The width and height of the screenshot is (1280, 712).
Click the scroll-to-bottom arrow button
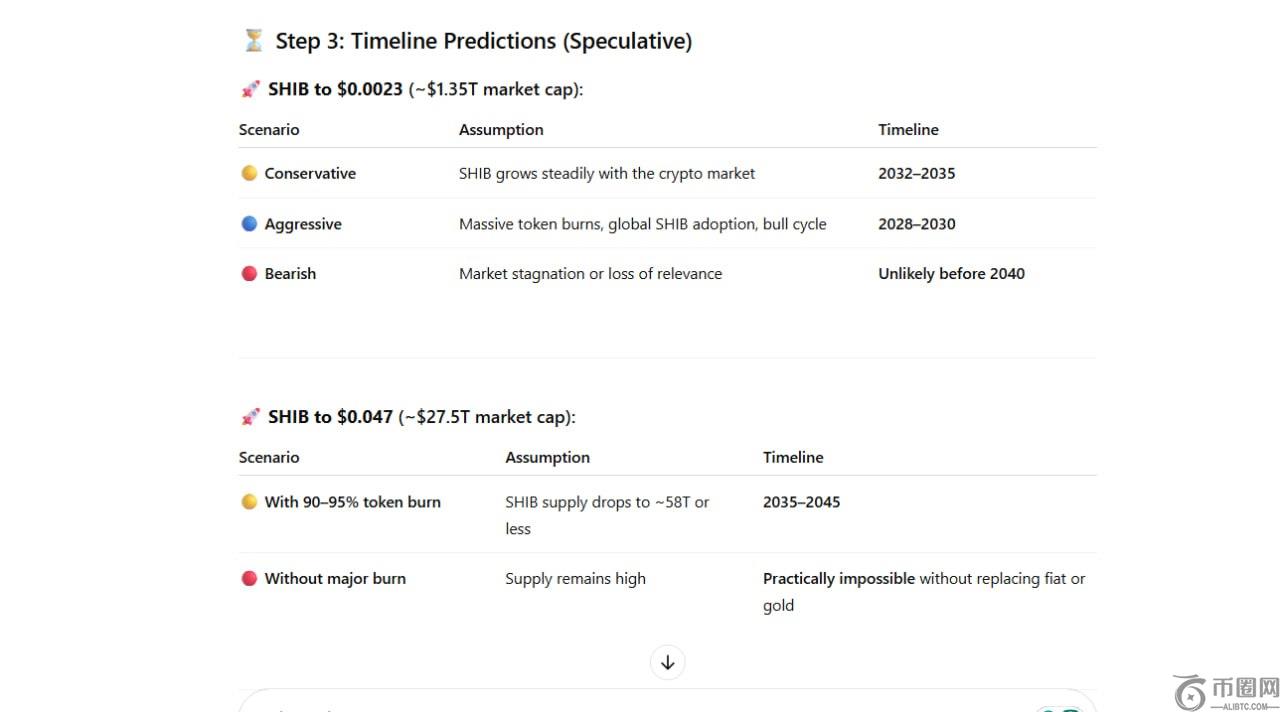pyautogui.click(x=667, y=662)
